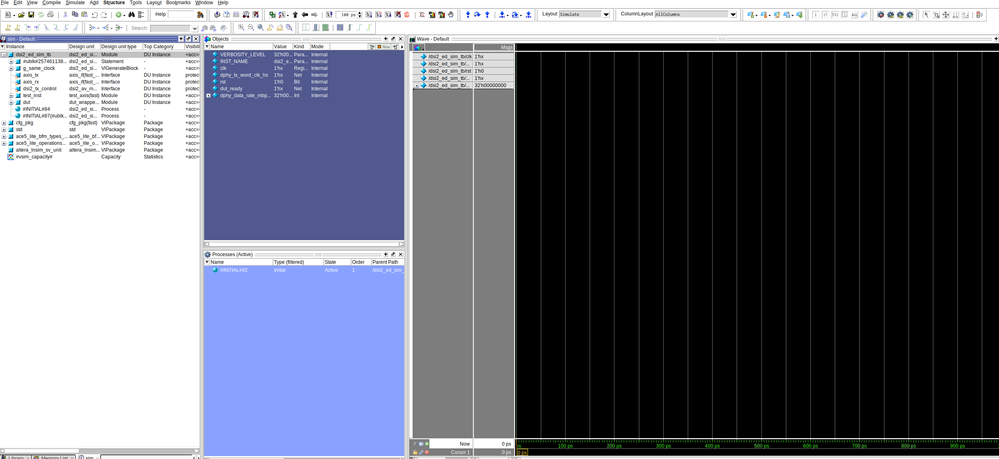This screenshot has height=459, width=999.
Task: Open the Tools menu
Action: [x=136, y=3]
